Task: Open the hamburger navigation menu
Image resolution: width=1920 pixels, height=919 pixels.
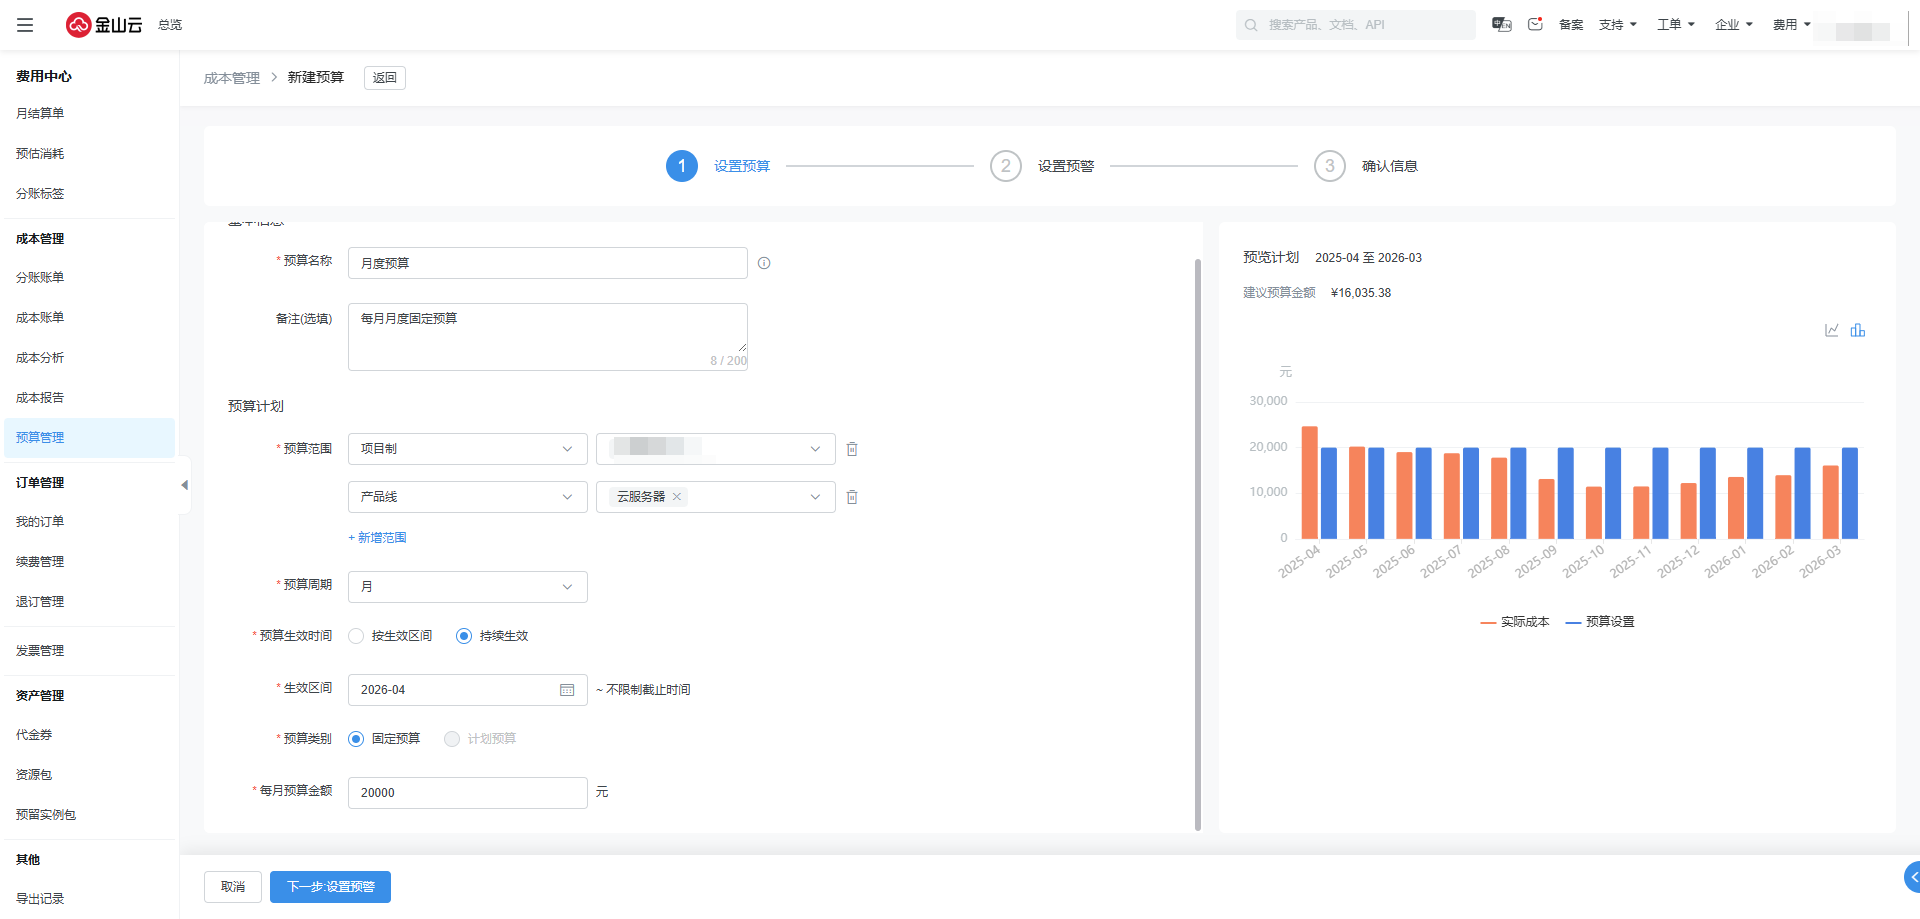Action: pos(25,25)
